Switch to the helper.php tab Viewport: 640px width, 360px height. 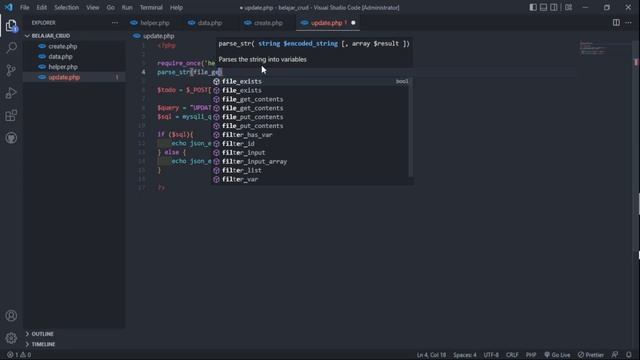(x=155, y=23)
